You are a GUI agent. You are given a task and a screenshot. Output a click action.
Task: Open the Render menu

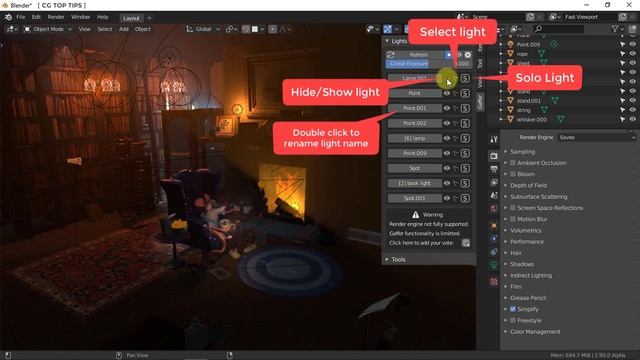(x=56, y=17)
